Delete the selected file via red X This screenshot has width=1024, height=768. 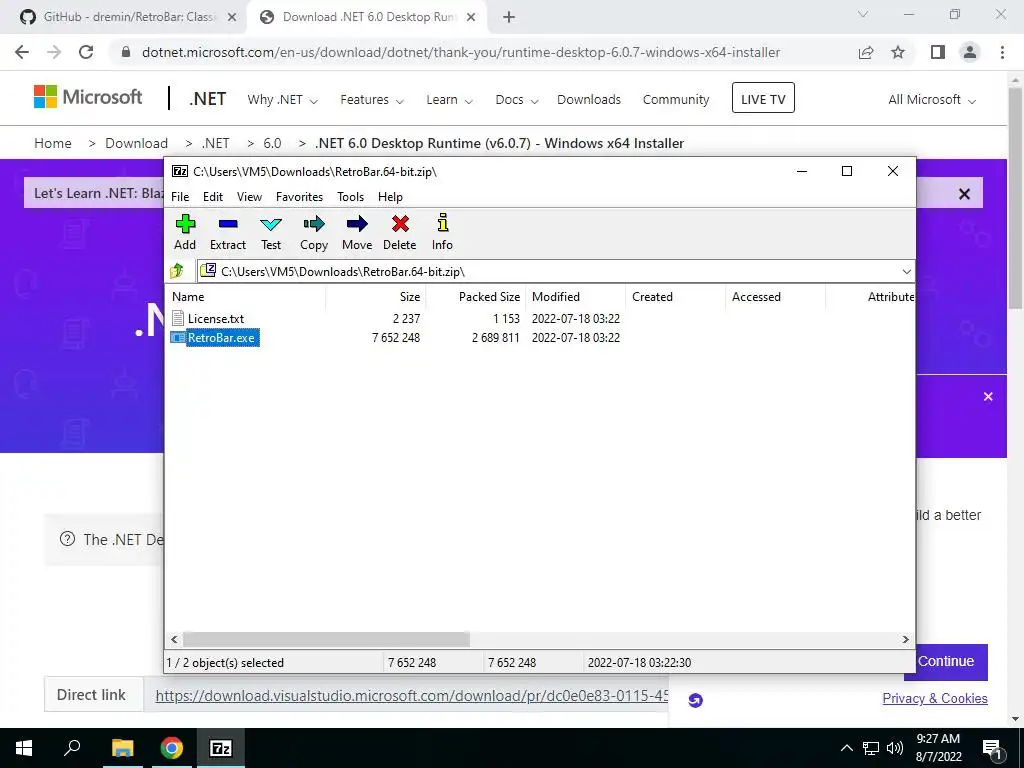(400, 232)
